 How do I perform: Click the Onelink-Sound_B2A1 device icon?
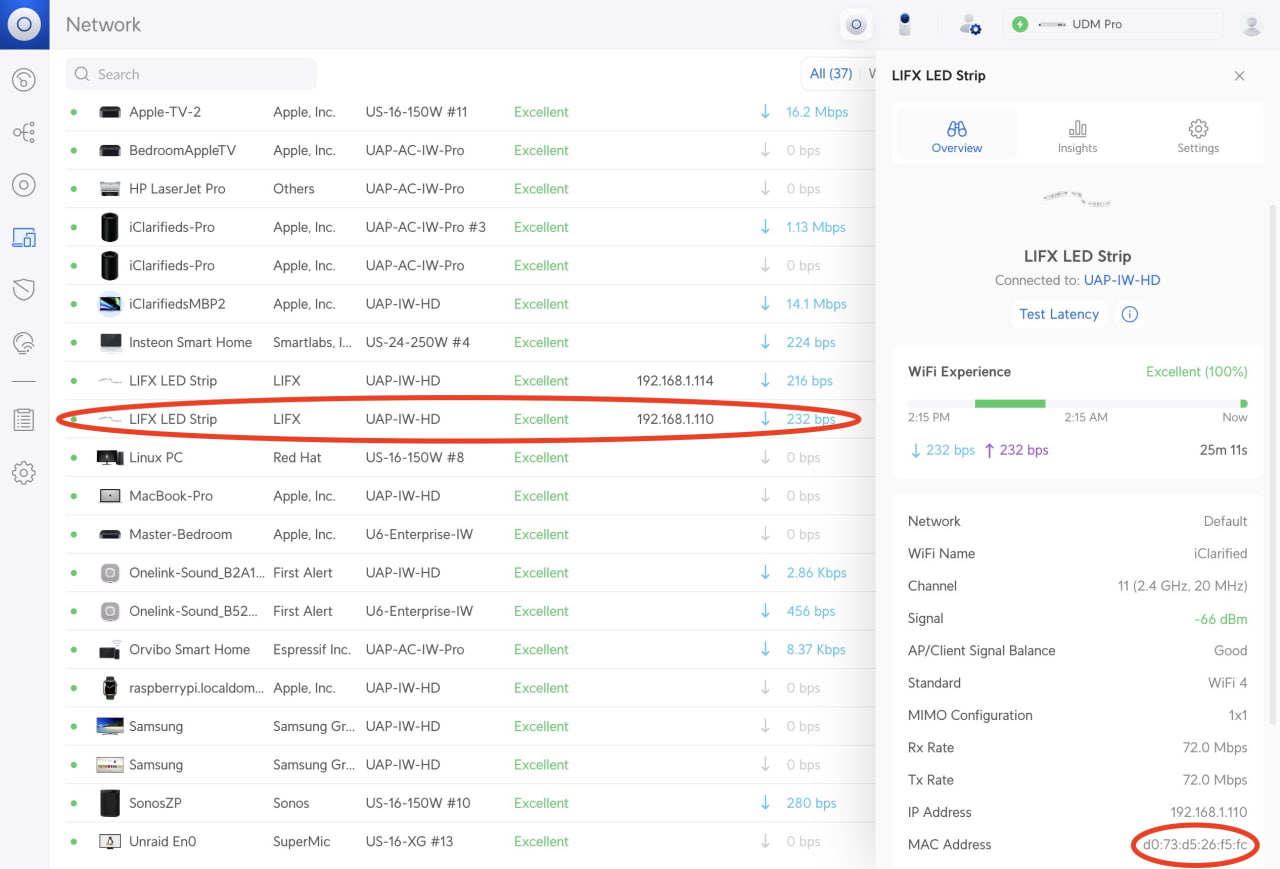click(110, 573)
